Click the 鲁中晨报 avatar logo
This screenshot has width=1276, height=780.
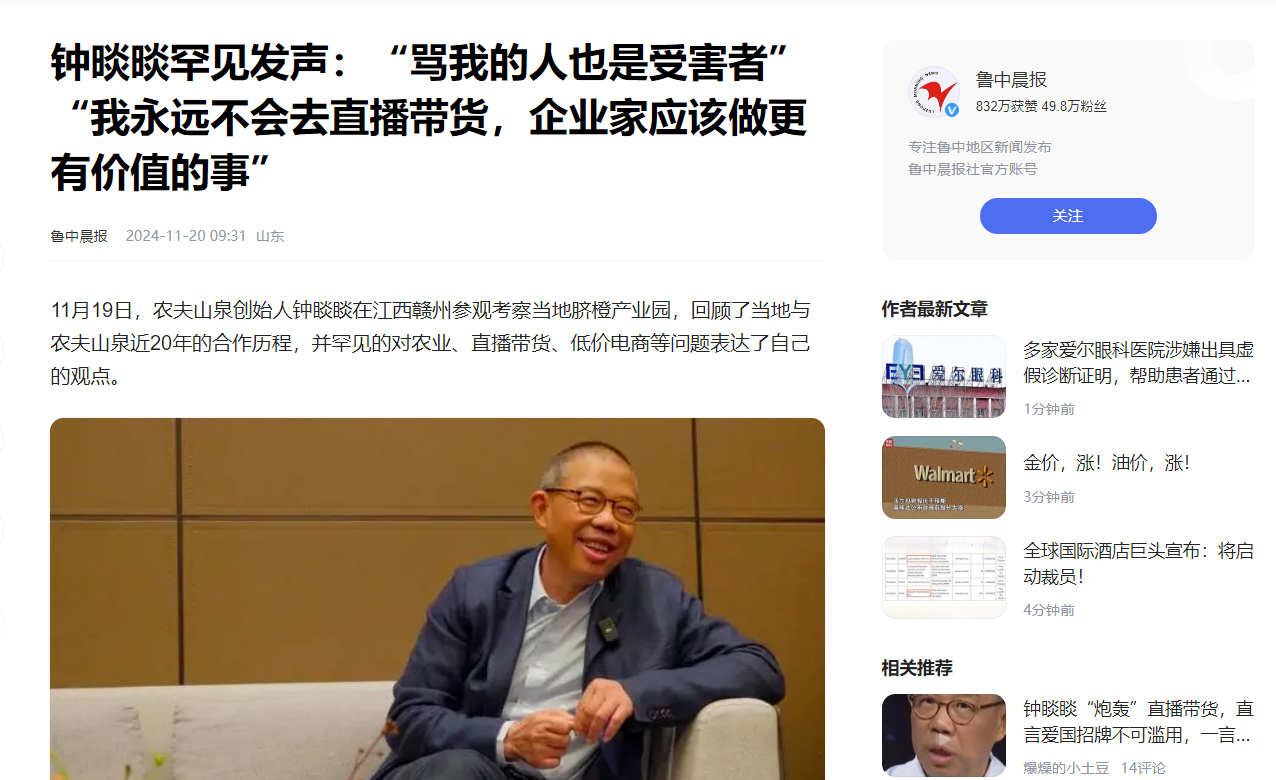point(934,92)
